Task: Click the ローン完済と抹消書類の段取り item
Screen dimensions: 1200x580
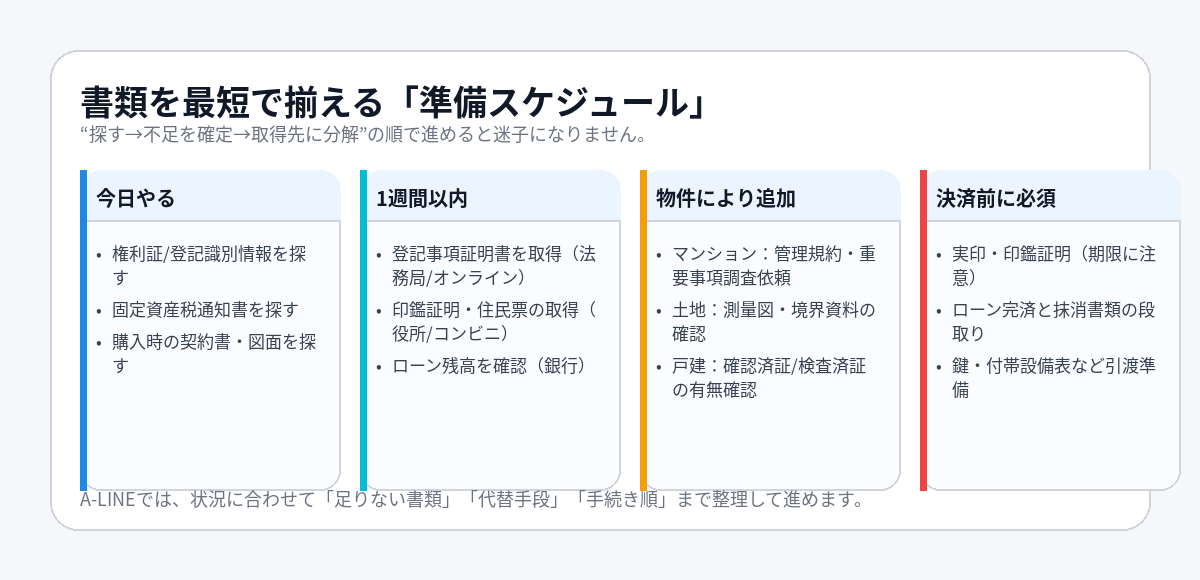Action: click(x=1054, y=321)
